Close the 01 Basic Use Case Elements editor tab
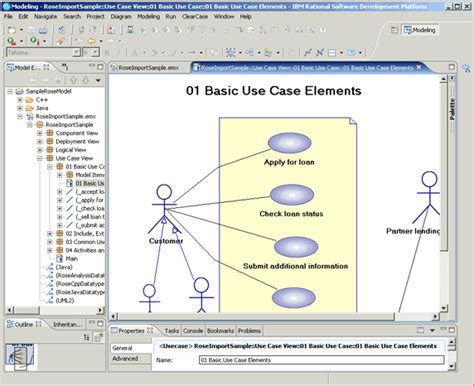This screenshot has height=386, width=474. 419,67
